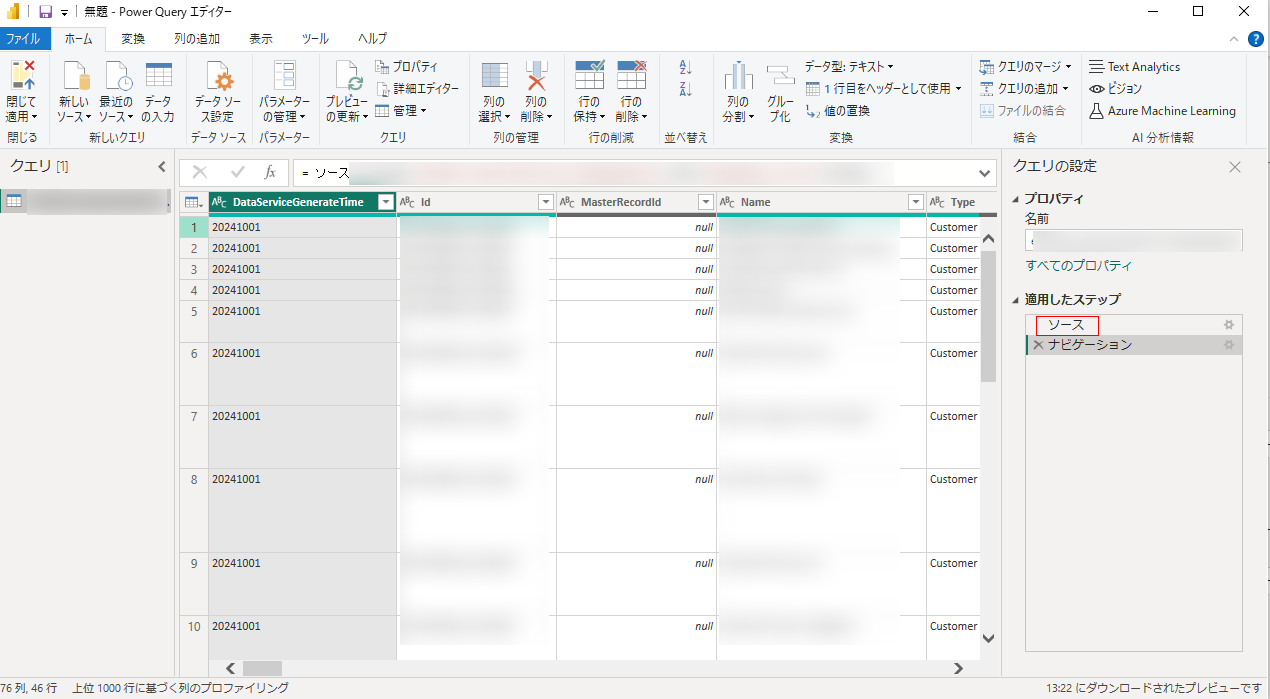
Task: Click the 閉じて適用 (Close & Apply) icon
Action: [x=21, y=78]
